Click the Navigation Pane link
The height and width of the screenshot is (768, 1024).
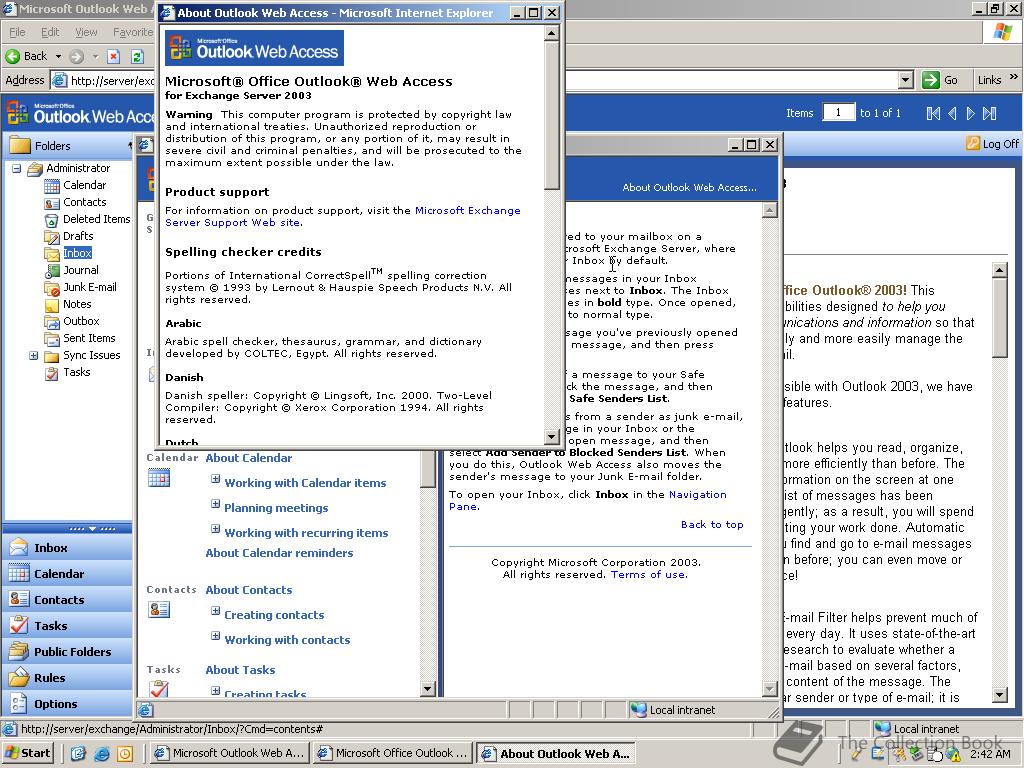coord(588,500)
